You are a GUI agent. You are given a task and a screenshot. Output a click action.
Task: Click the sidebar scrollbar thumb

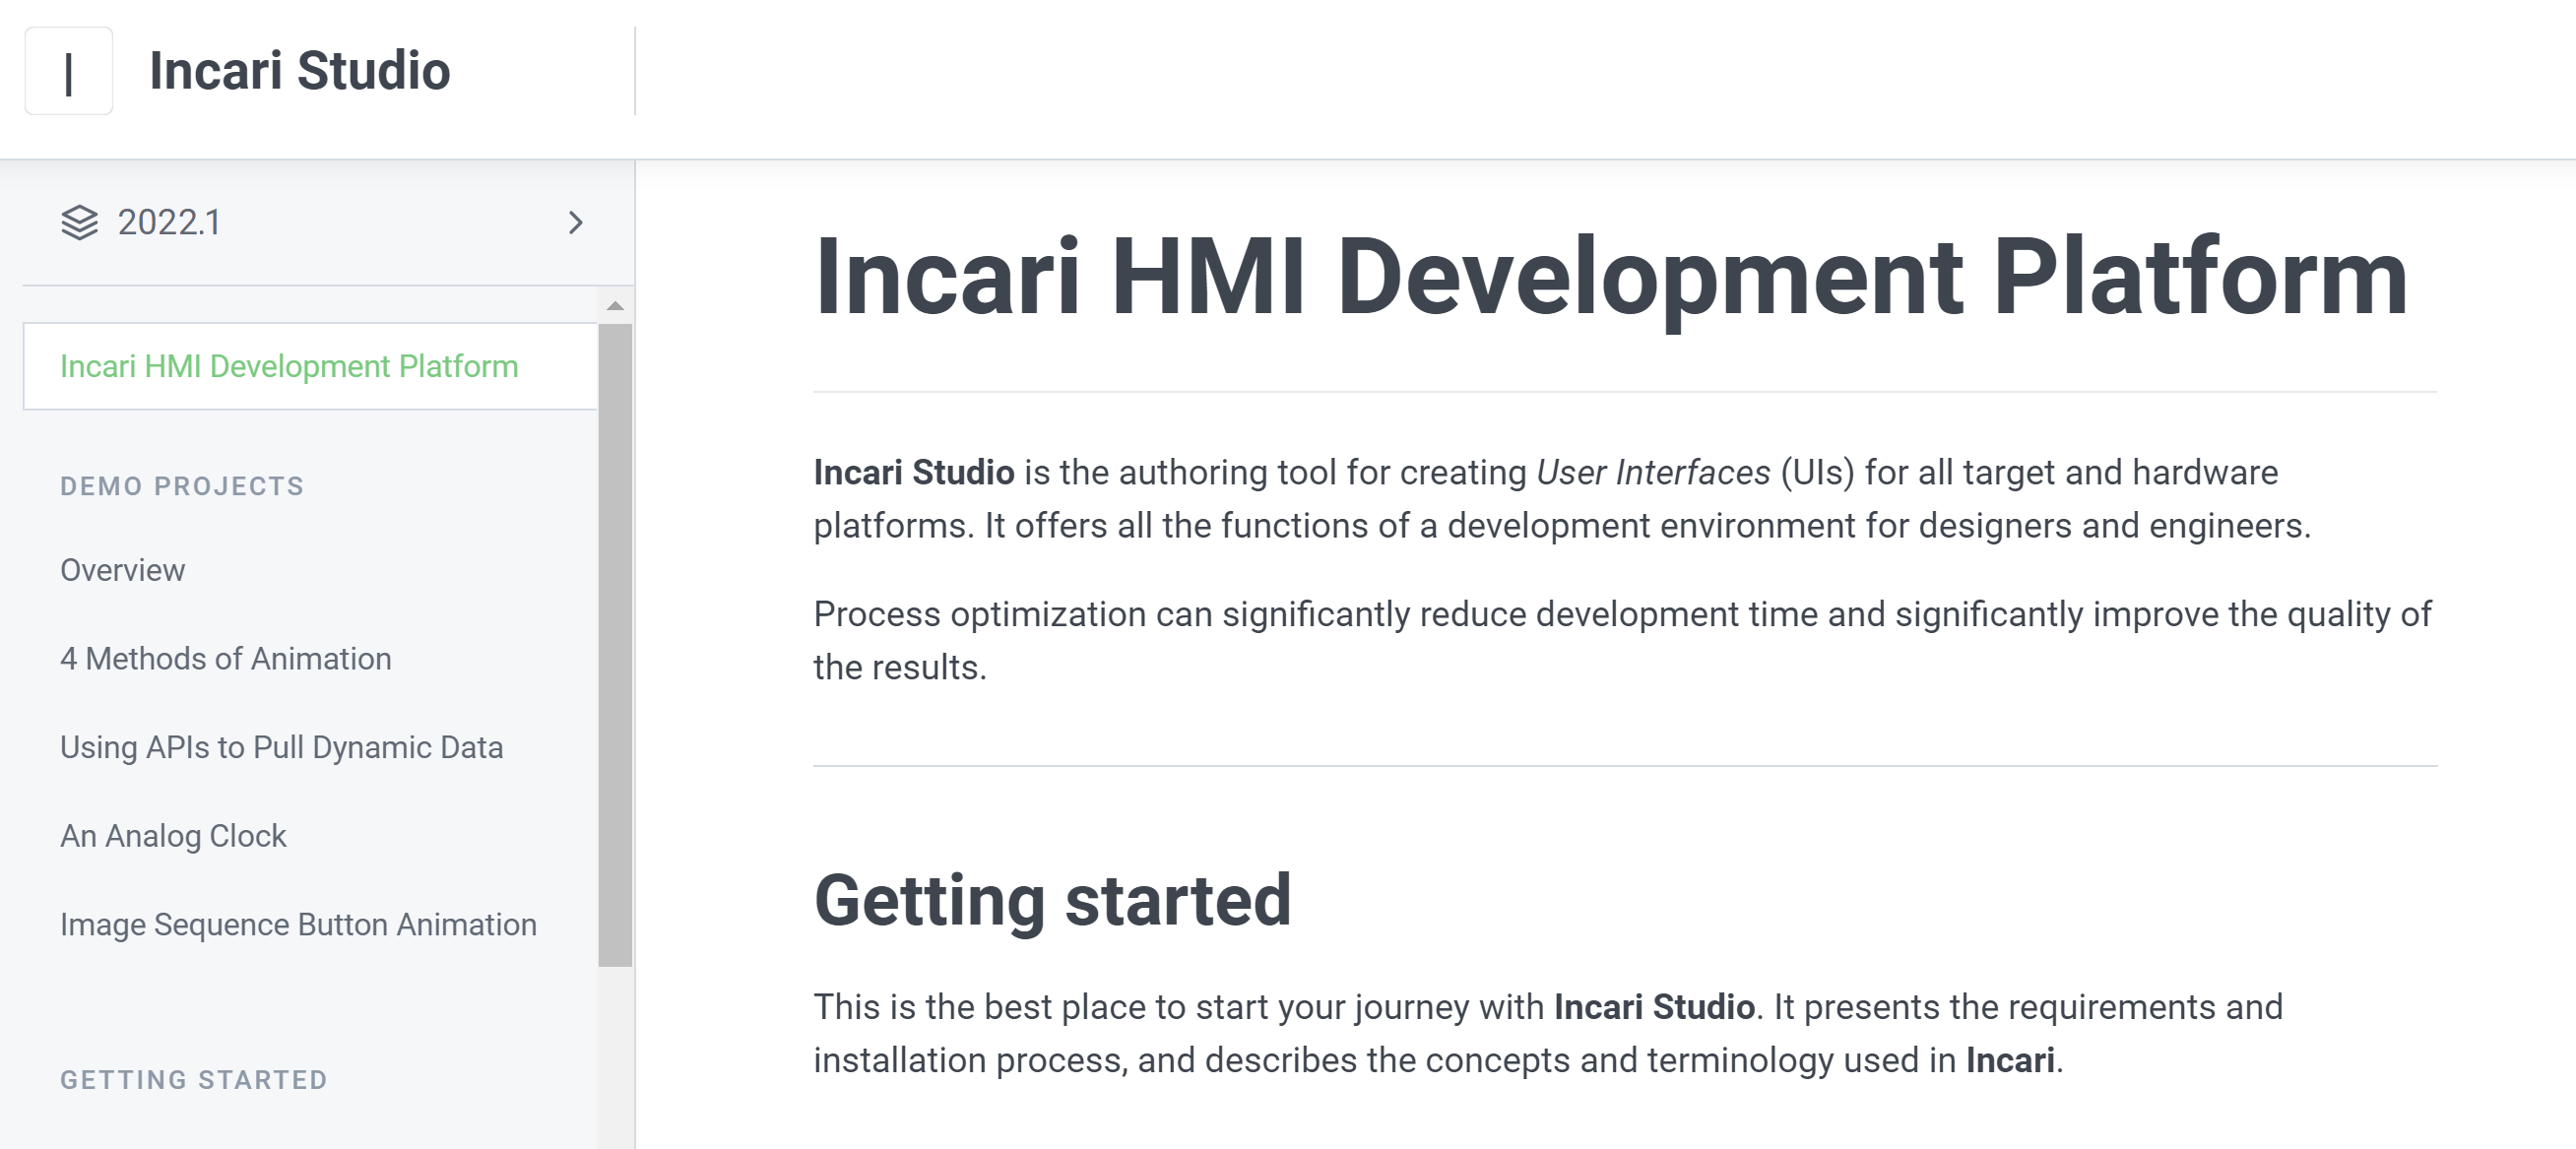(615, 644)
